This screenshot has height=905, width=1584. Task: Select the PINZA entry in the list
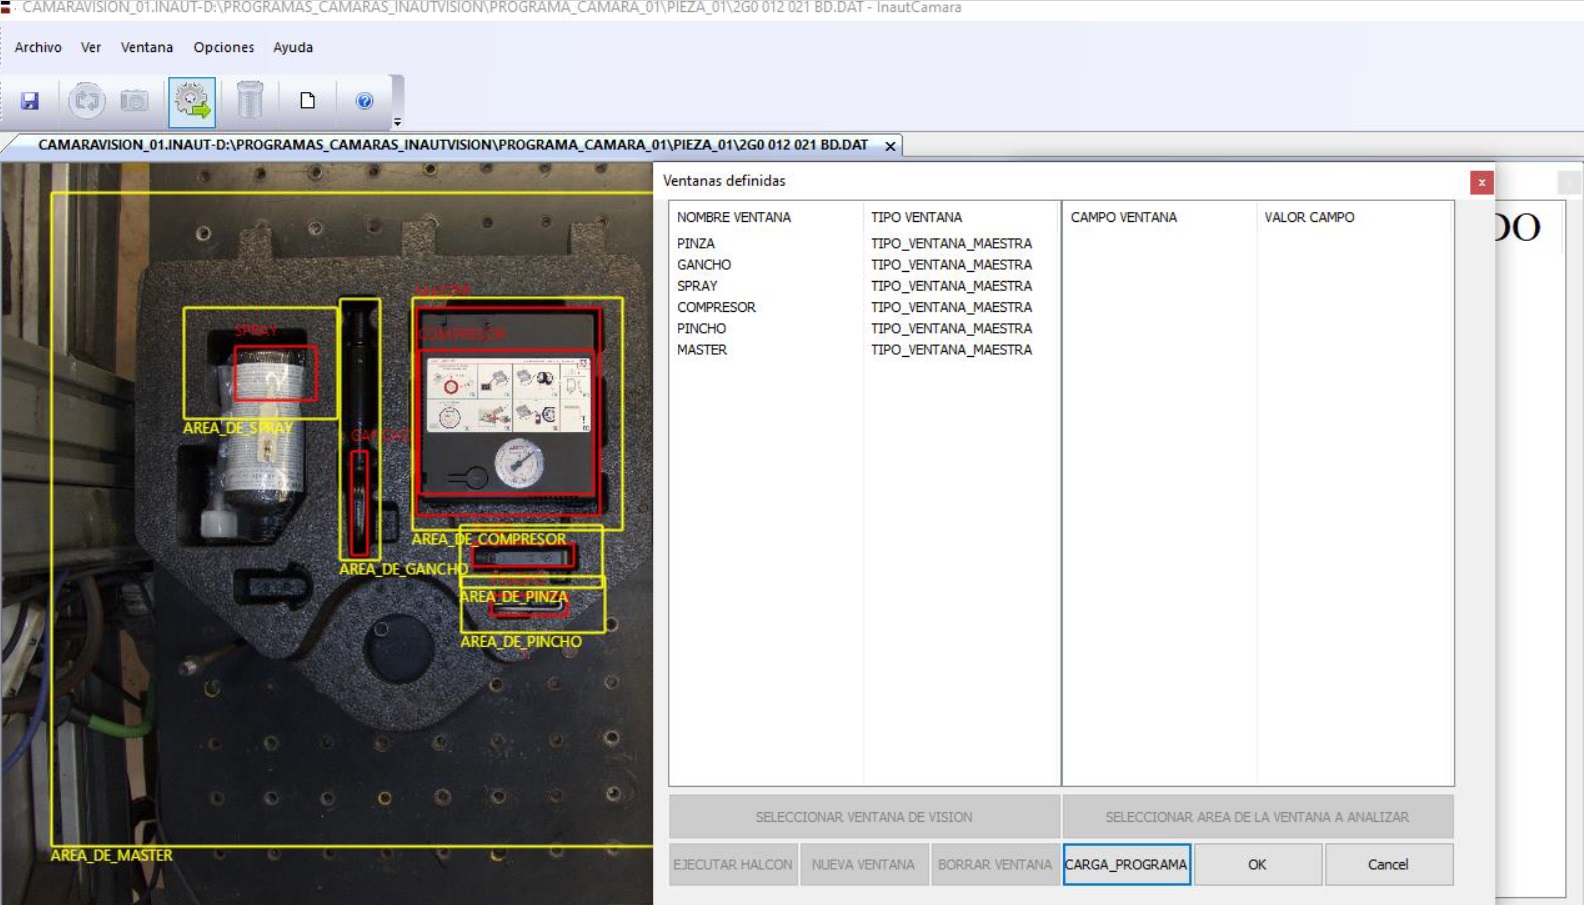(696, 243)
